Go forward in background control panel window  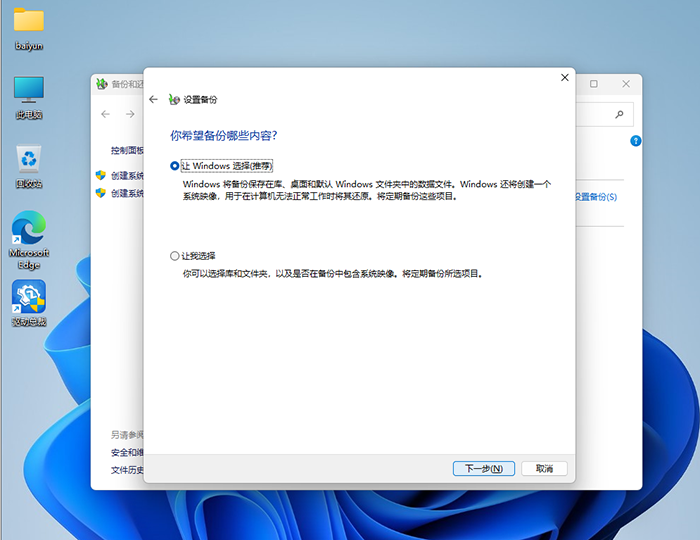pos(130,114)
